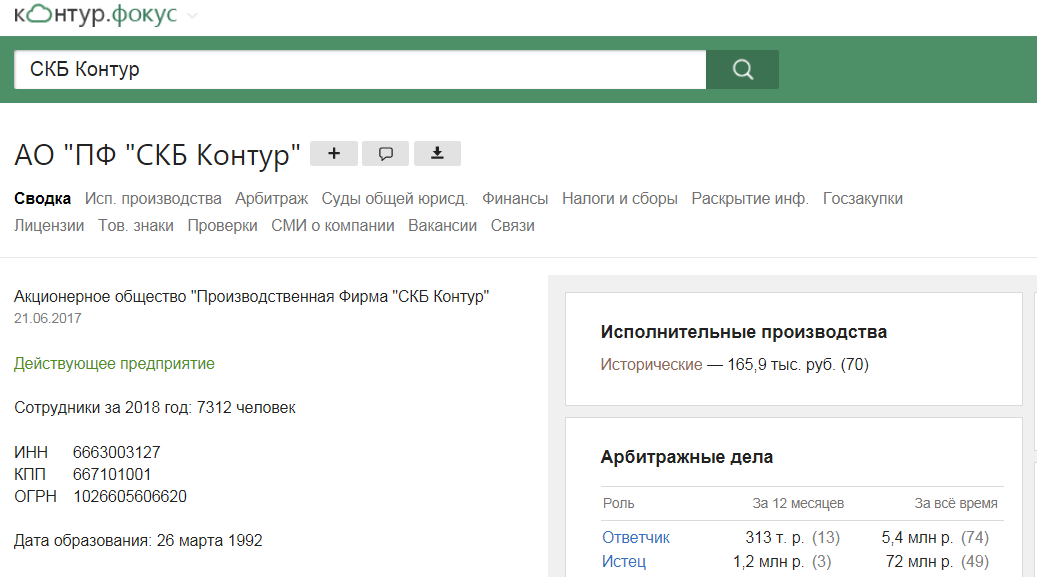This screenshot has height=577, width=1037.
Task: Click the КПП value 667101001
Action: click(x=112, y=474)
